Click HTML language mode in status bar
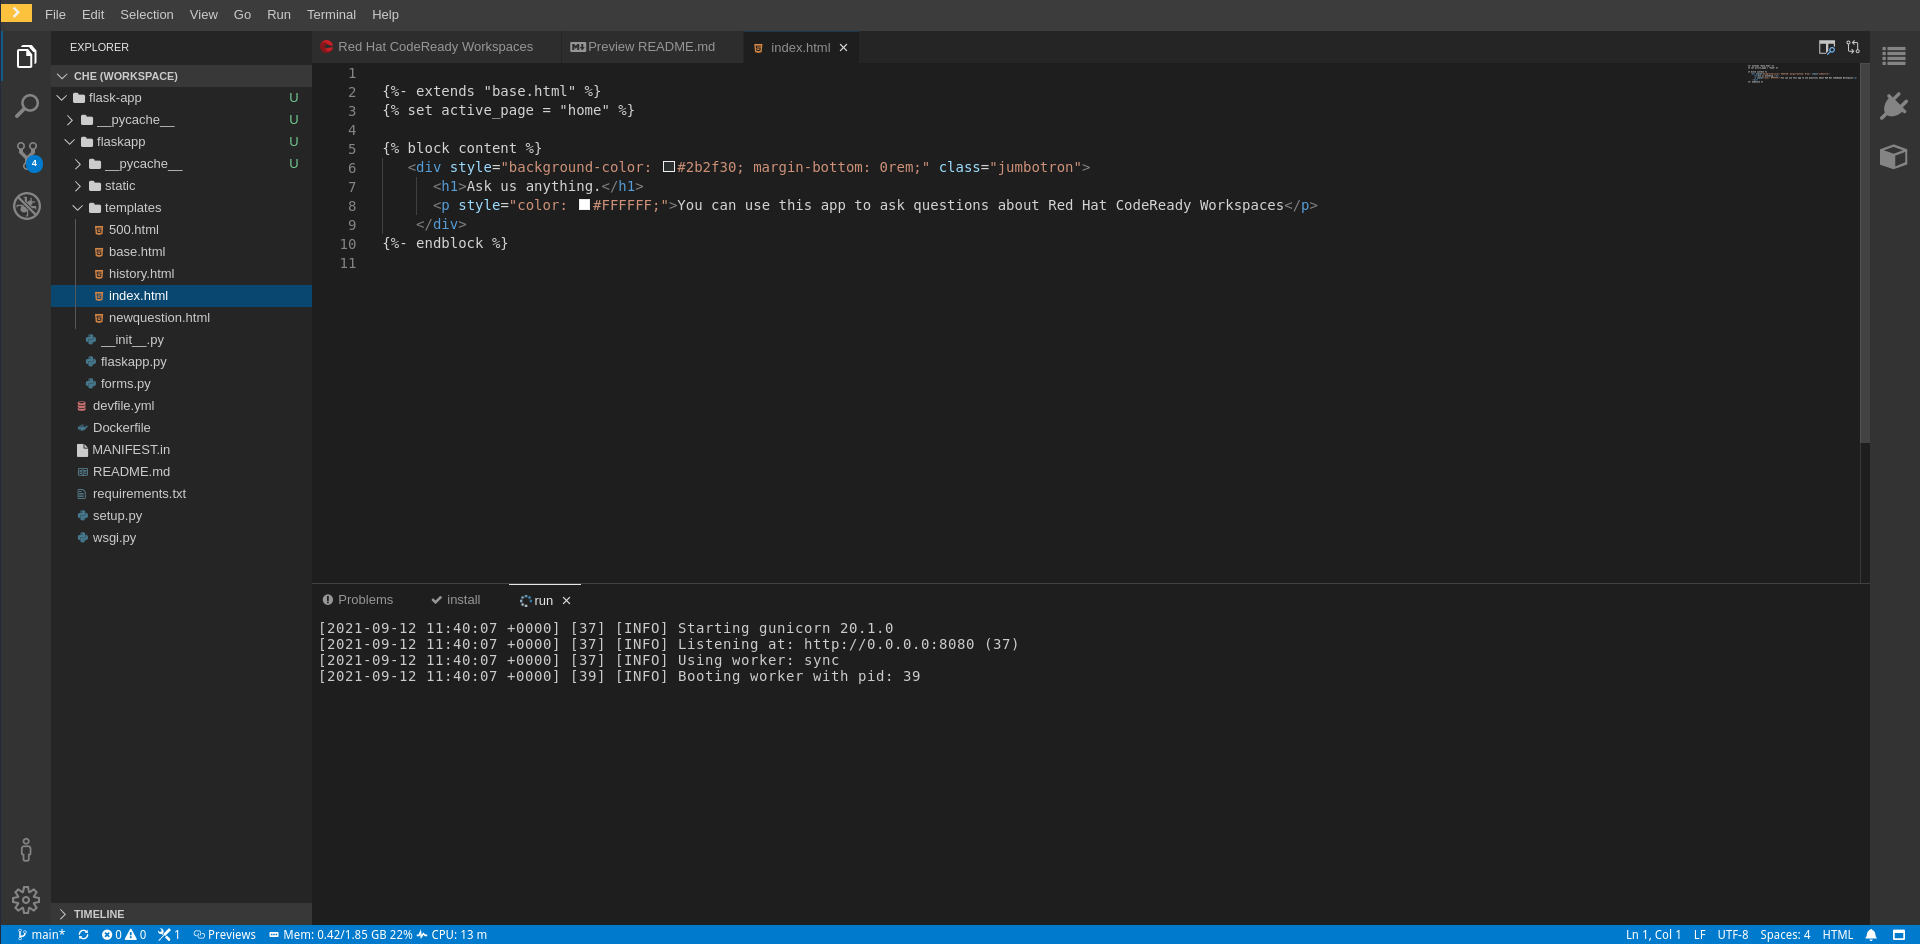 [1837, 935]
